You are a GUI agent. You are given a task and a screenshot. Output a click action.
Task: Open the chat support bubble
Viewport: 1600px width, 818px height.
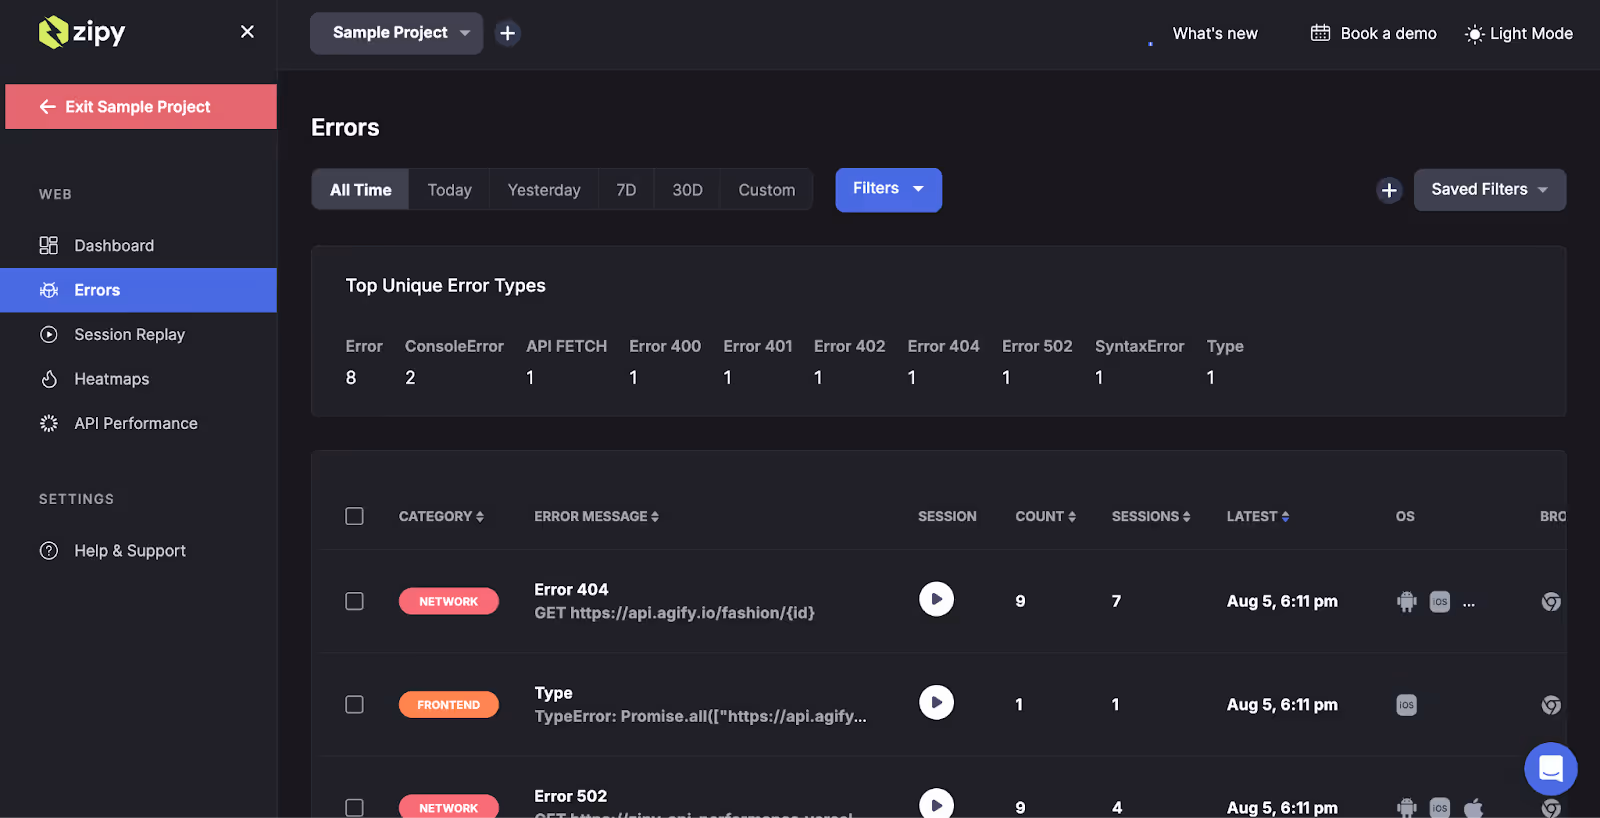pos(1551,768)
